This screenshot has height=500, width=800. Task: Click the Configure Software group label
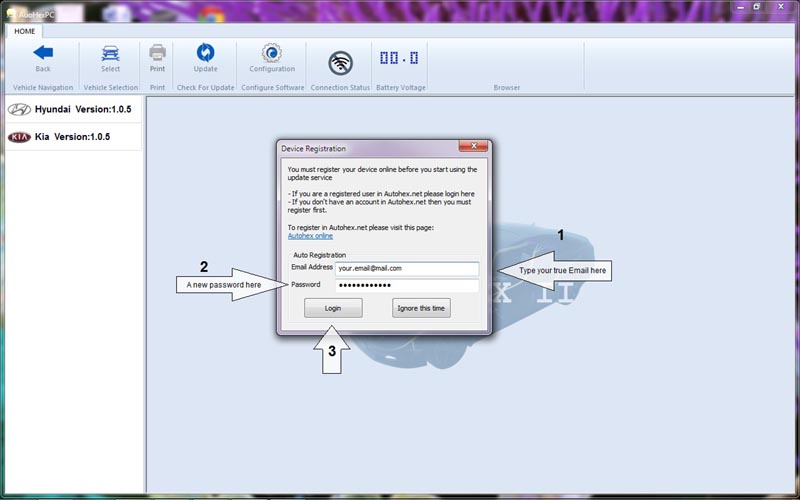pyautogui.click(x=272, y=88)
